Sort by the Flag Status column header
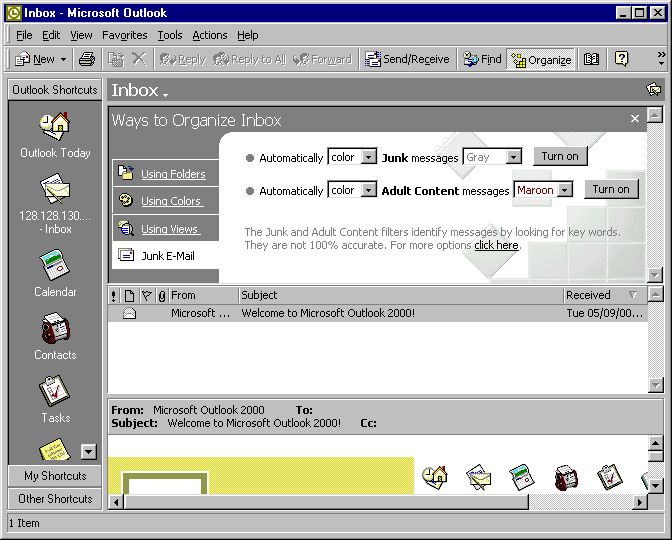Viewport: 672px width, 540px height. (x=147, y=295)
